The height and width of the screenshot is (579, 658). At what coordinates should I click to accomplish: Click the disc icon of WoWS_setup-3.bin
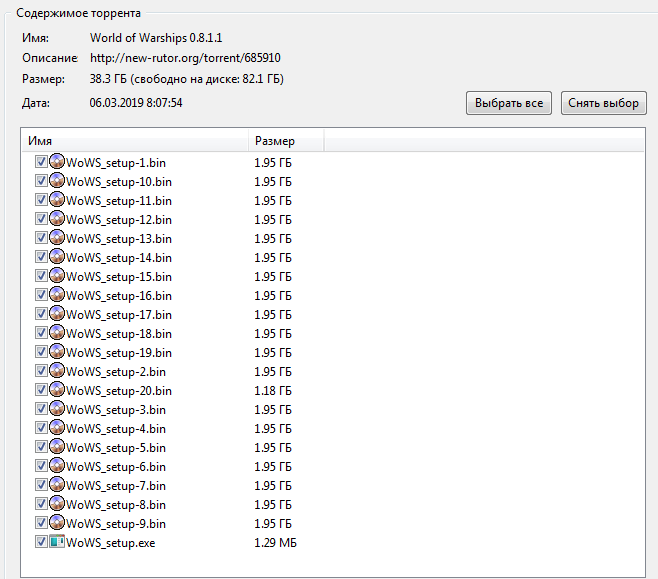(57, 409)
